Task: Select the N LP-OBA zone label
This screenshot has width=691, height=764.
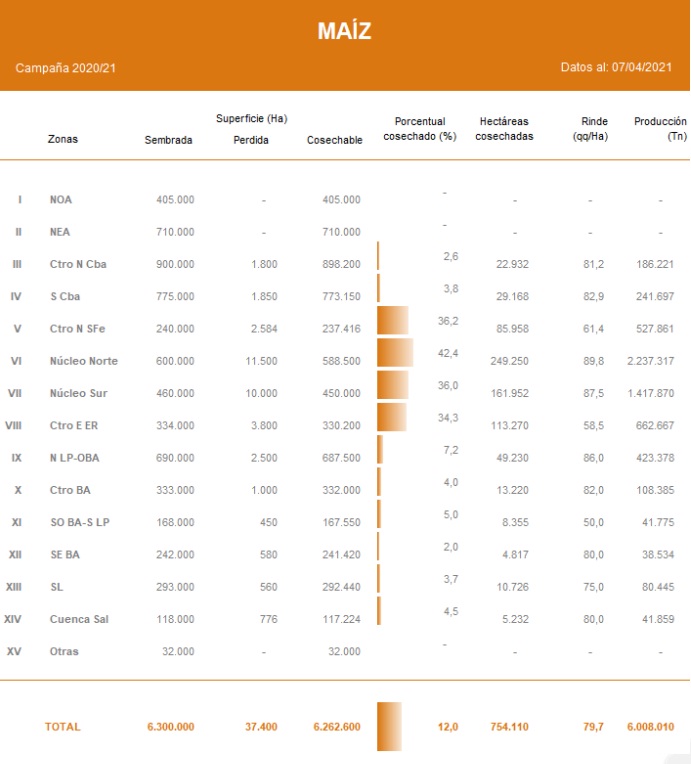Action: tap(74, 458)
